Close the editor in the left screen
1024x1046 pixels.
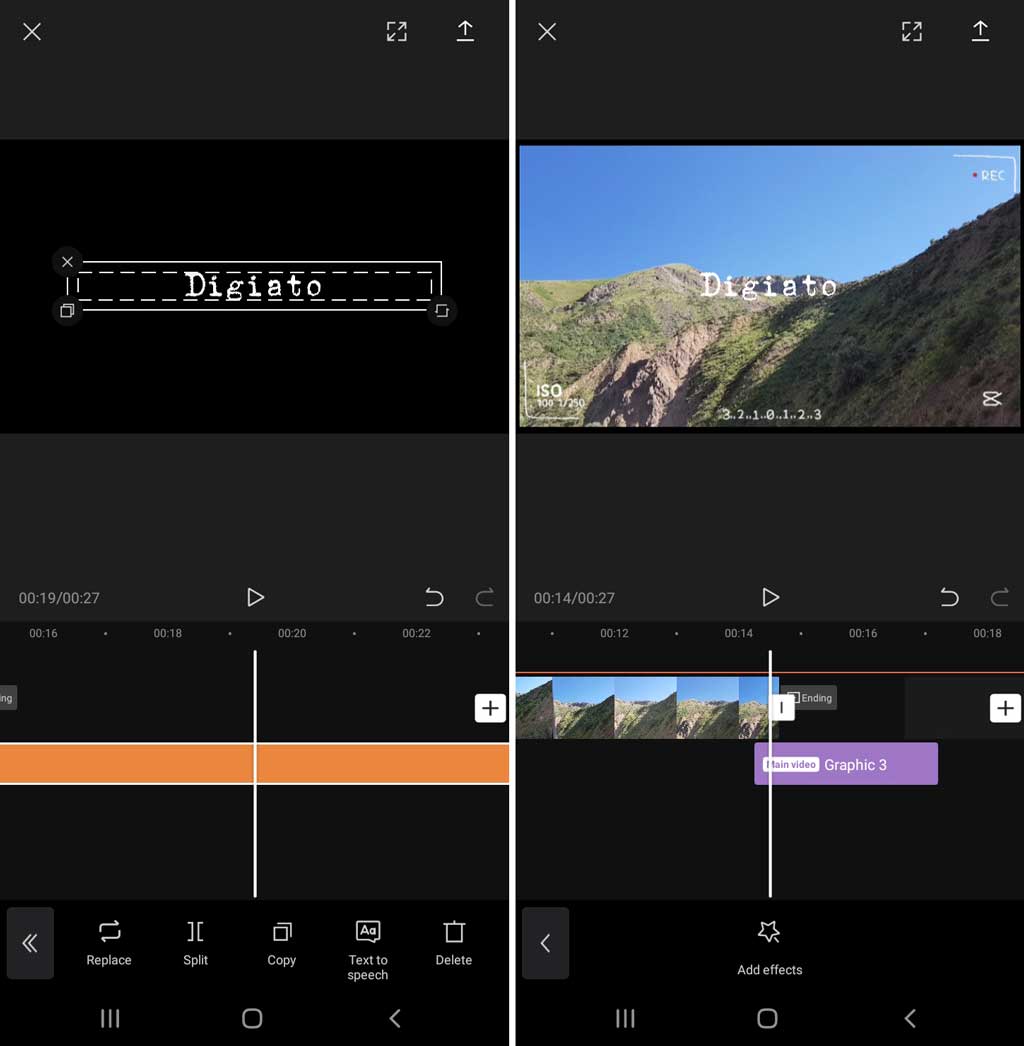pos(32,31)
